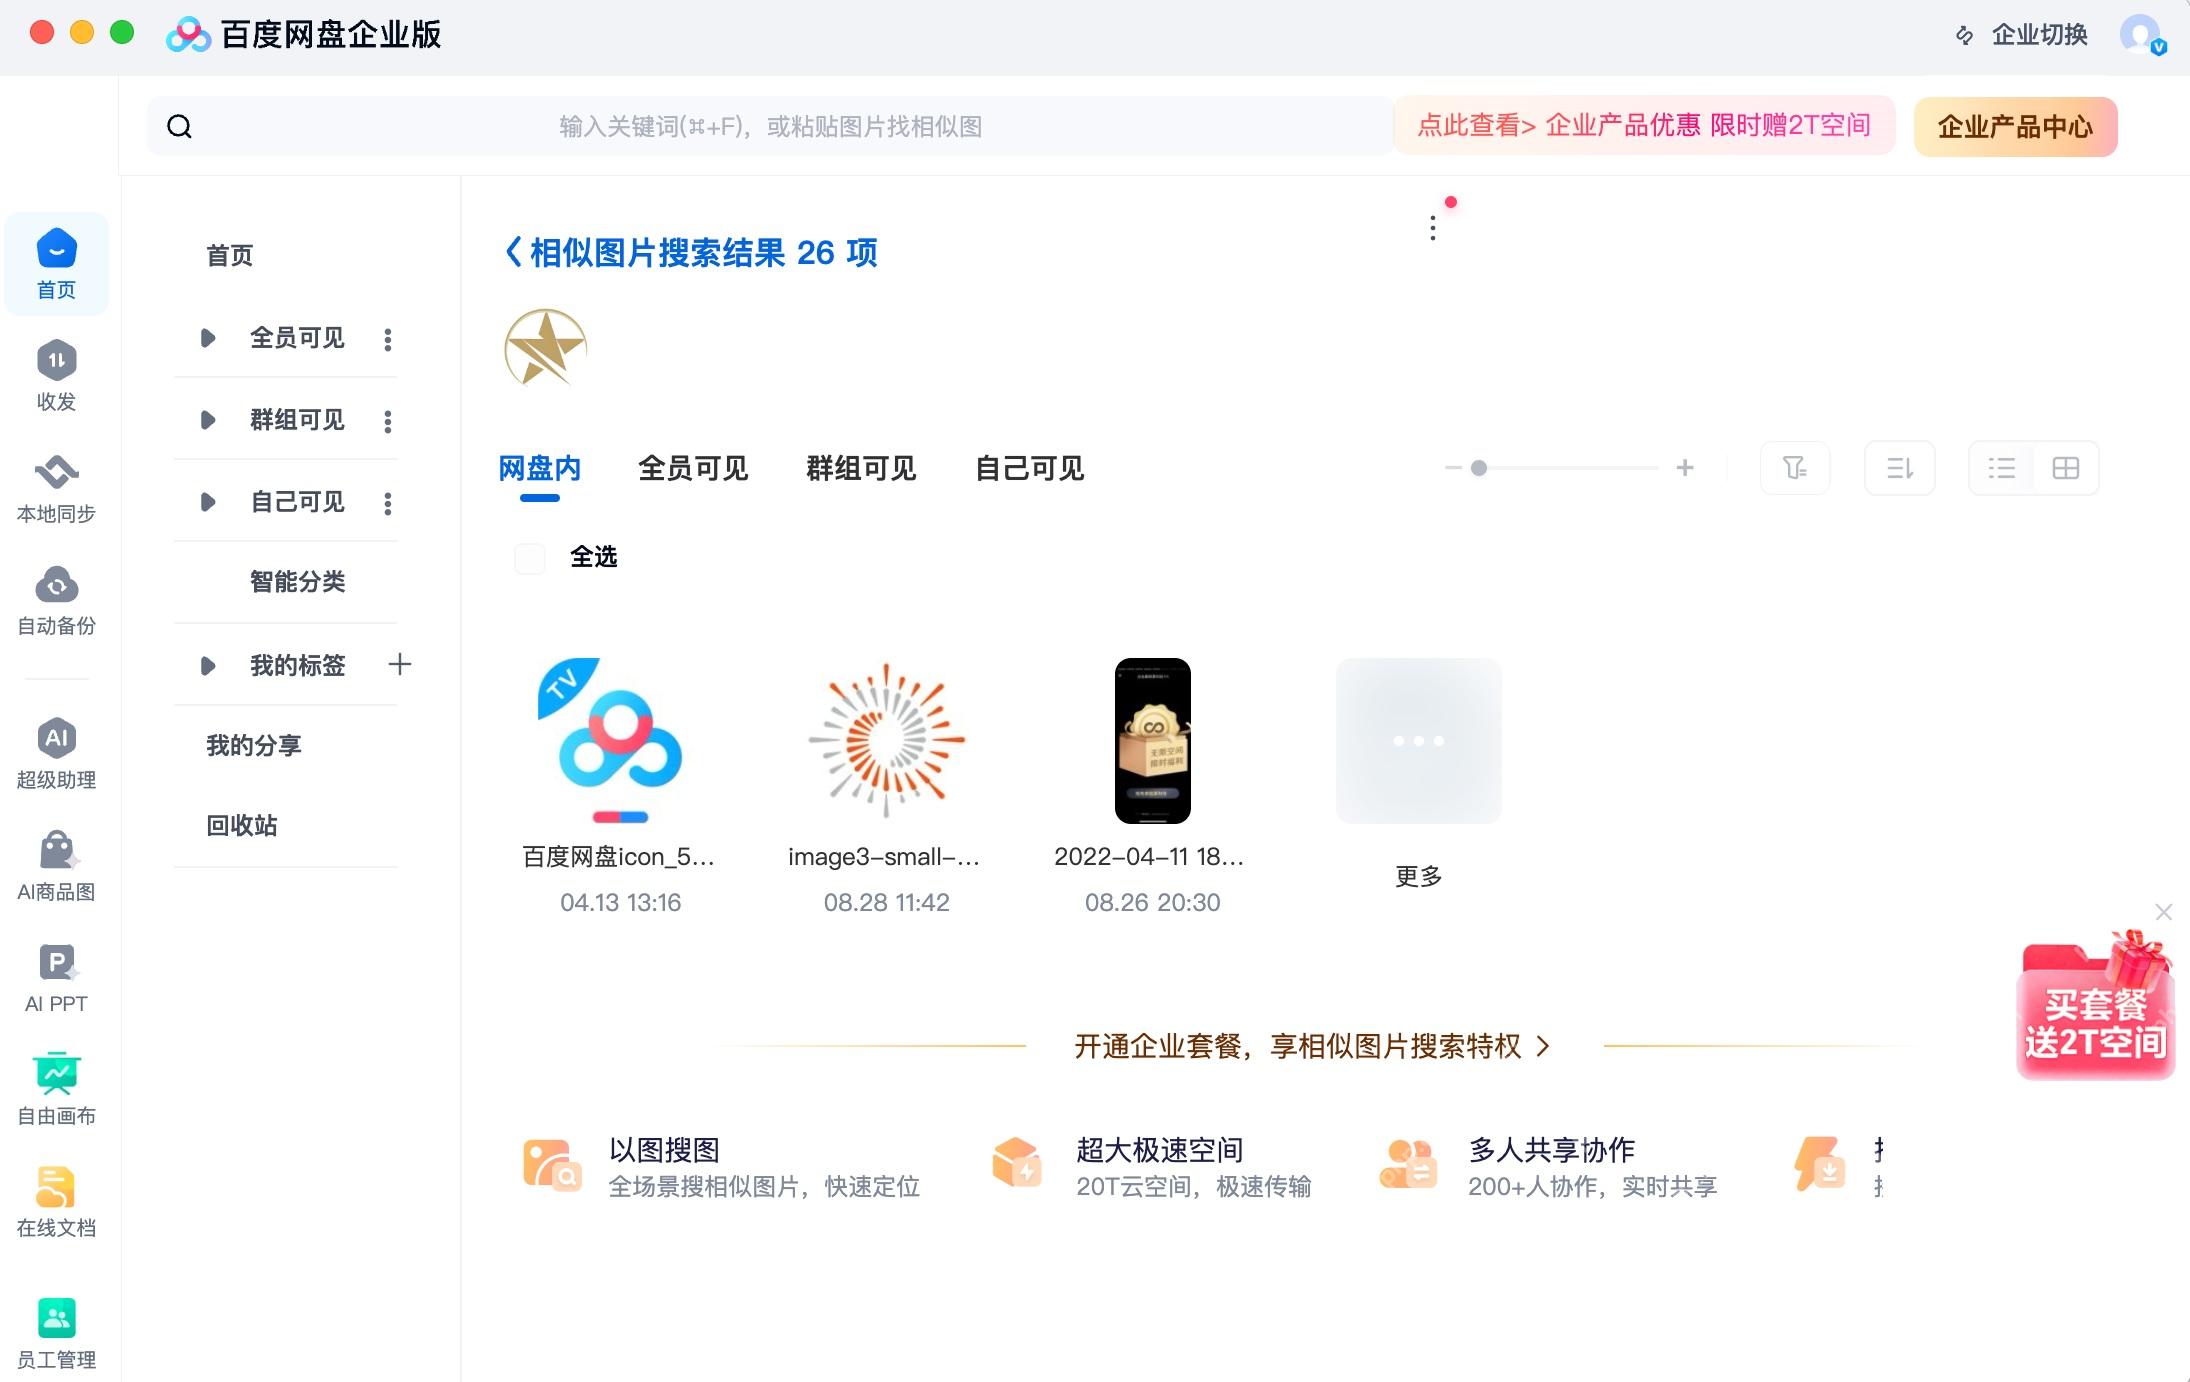Open 群组可见 more options dots

tap(388, 421)
